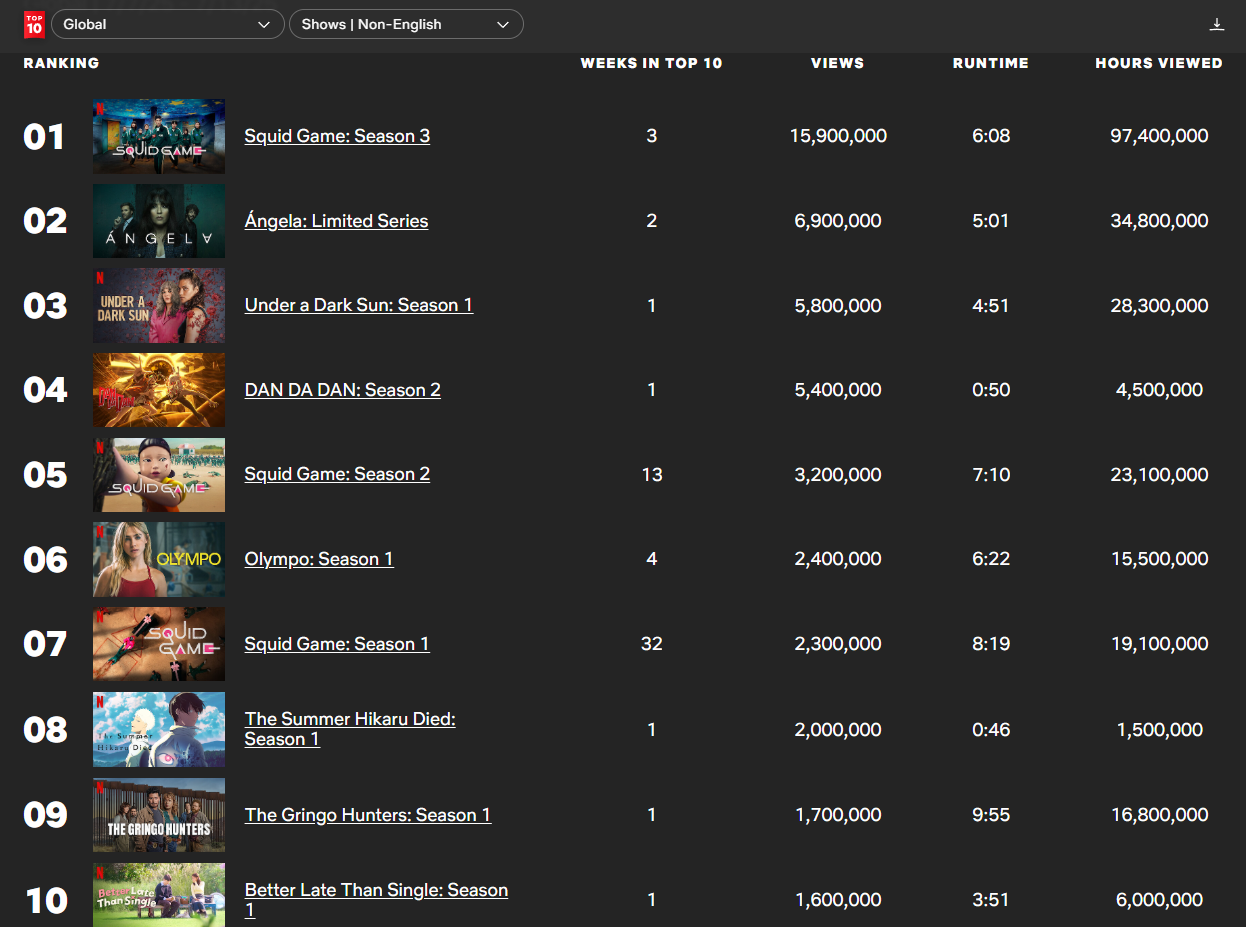Open Olympo: Season 1 link
This screenshot has width=1246, height=927.
pyautogui.click(x=319, y=559)
